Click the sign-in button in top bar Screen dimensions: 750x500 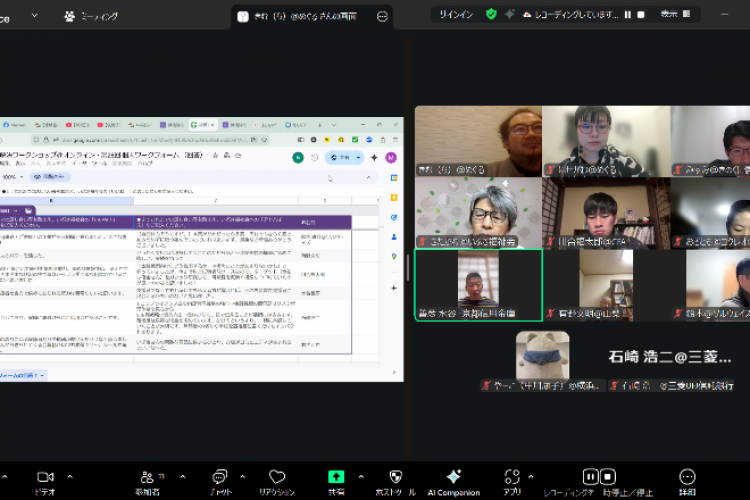[455, 15]
